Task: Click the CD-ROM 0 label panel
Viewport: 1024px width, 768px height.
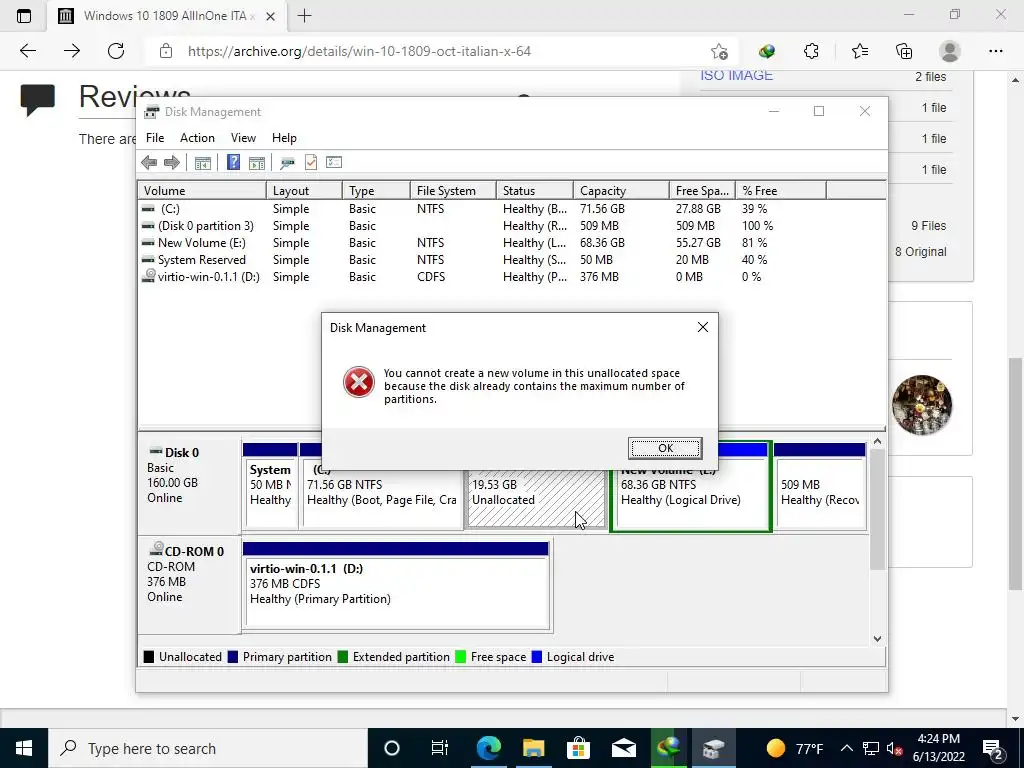Action: tap(189, 584)
